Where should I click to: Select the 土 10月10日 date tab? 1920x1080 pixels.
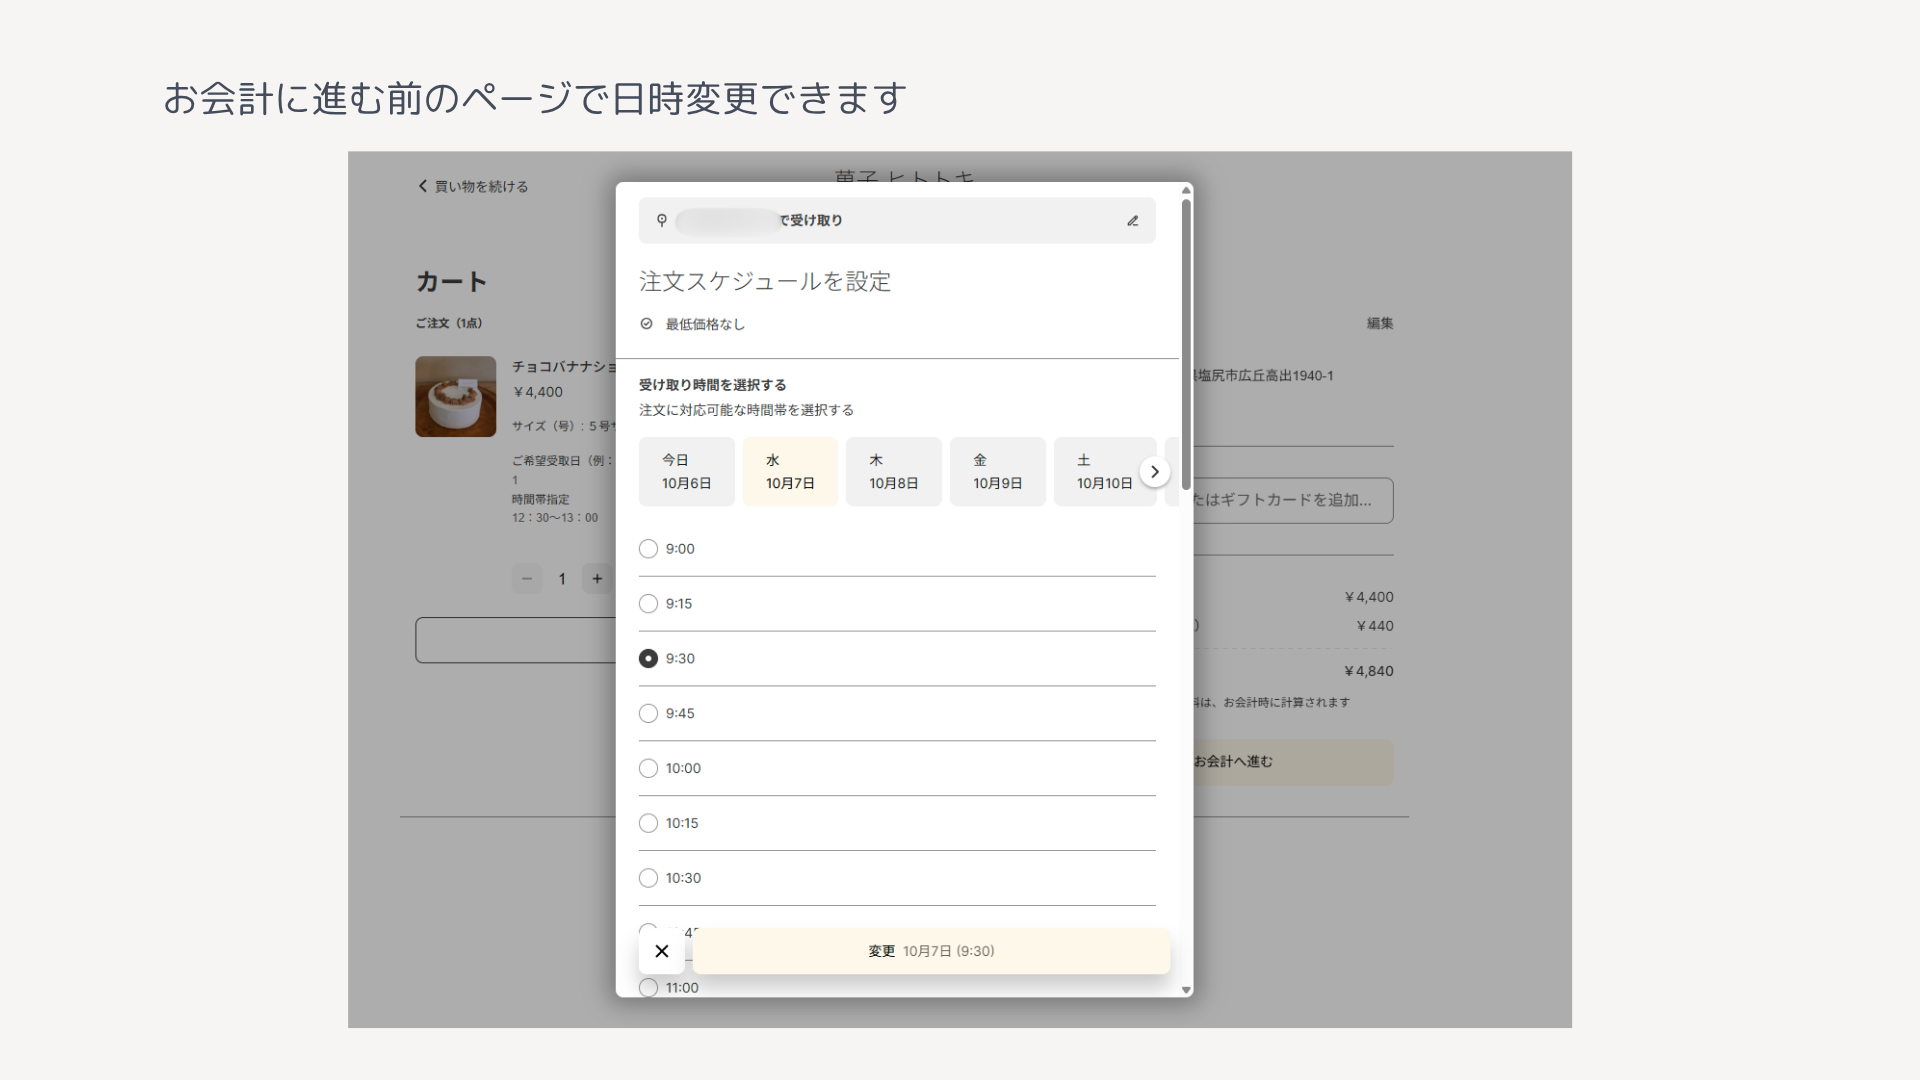(x=1104, y=472)
